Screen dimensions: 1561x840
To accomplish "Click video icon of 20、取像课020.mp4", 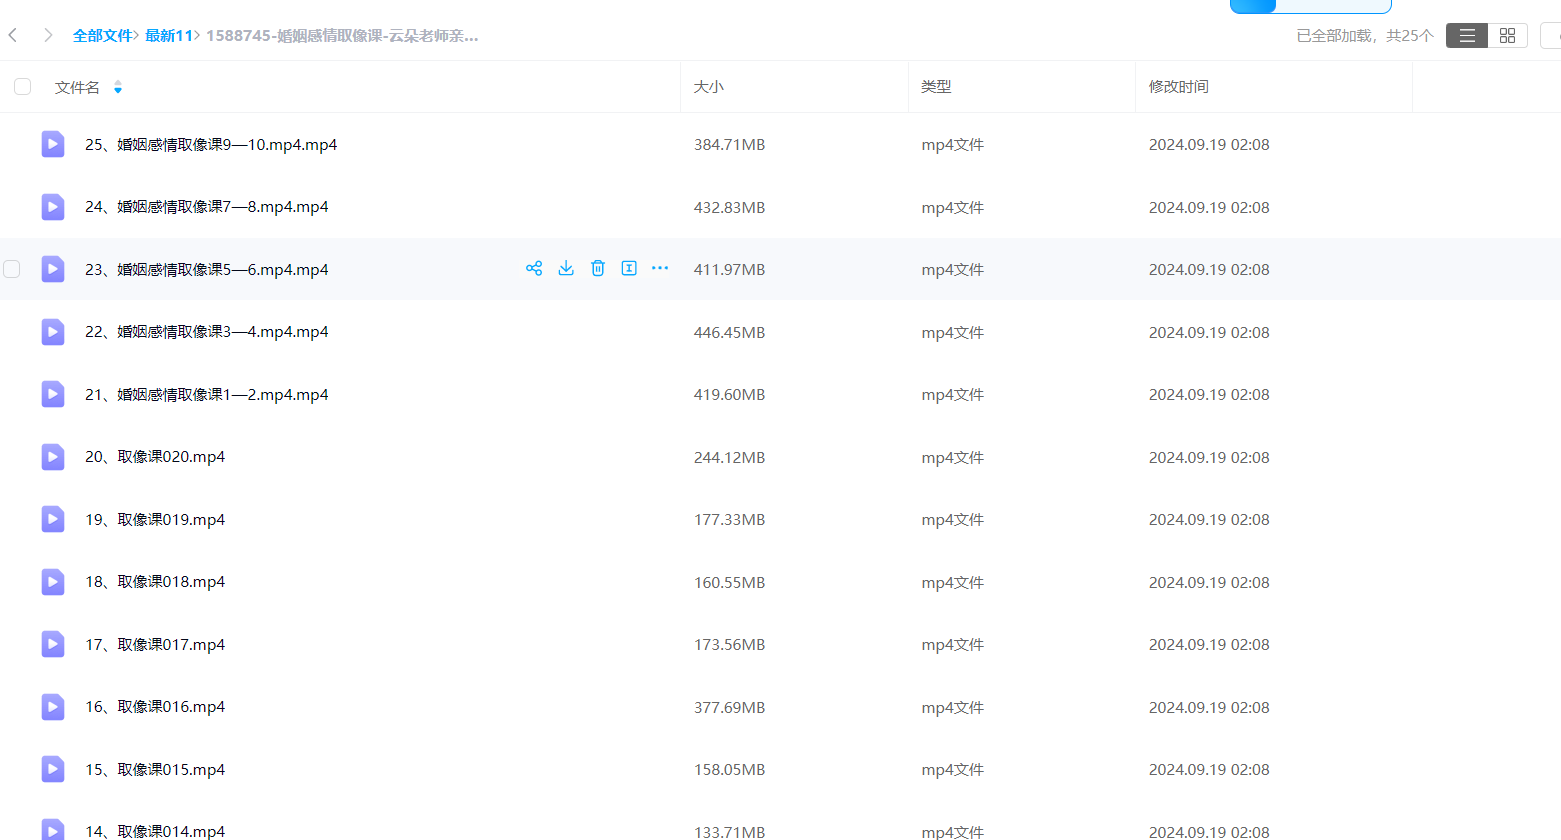I will 53,457.
